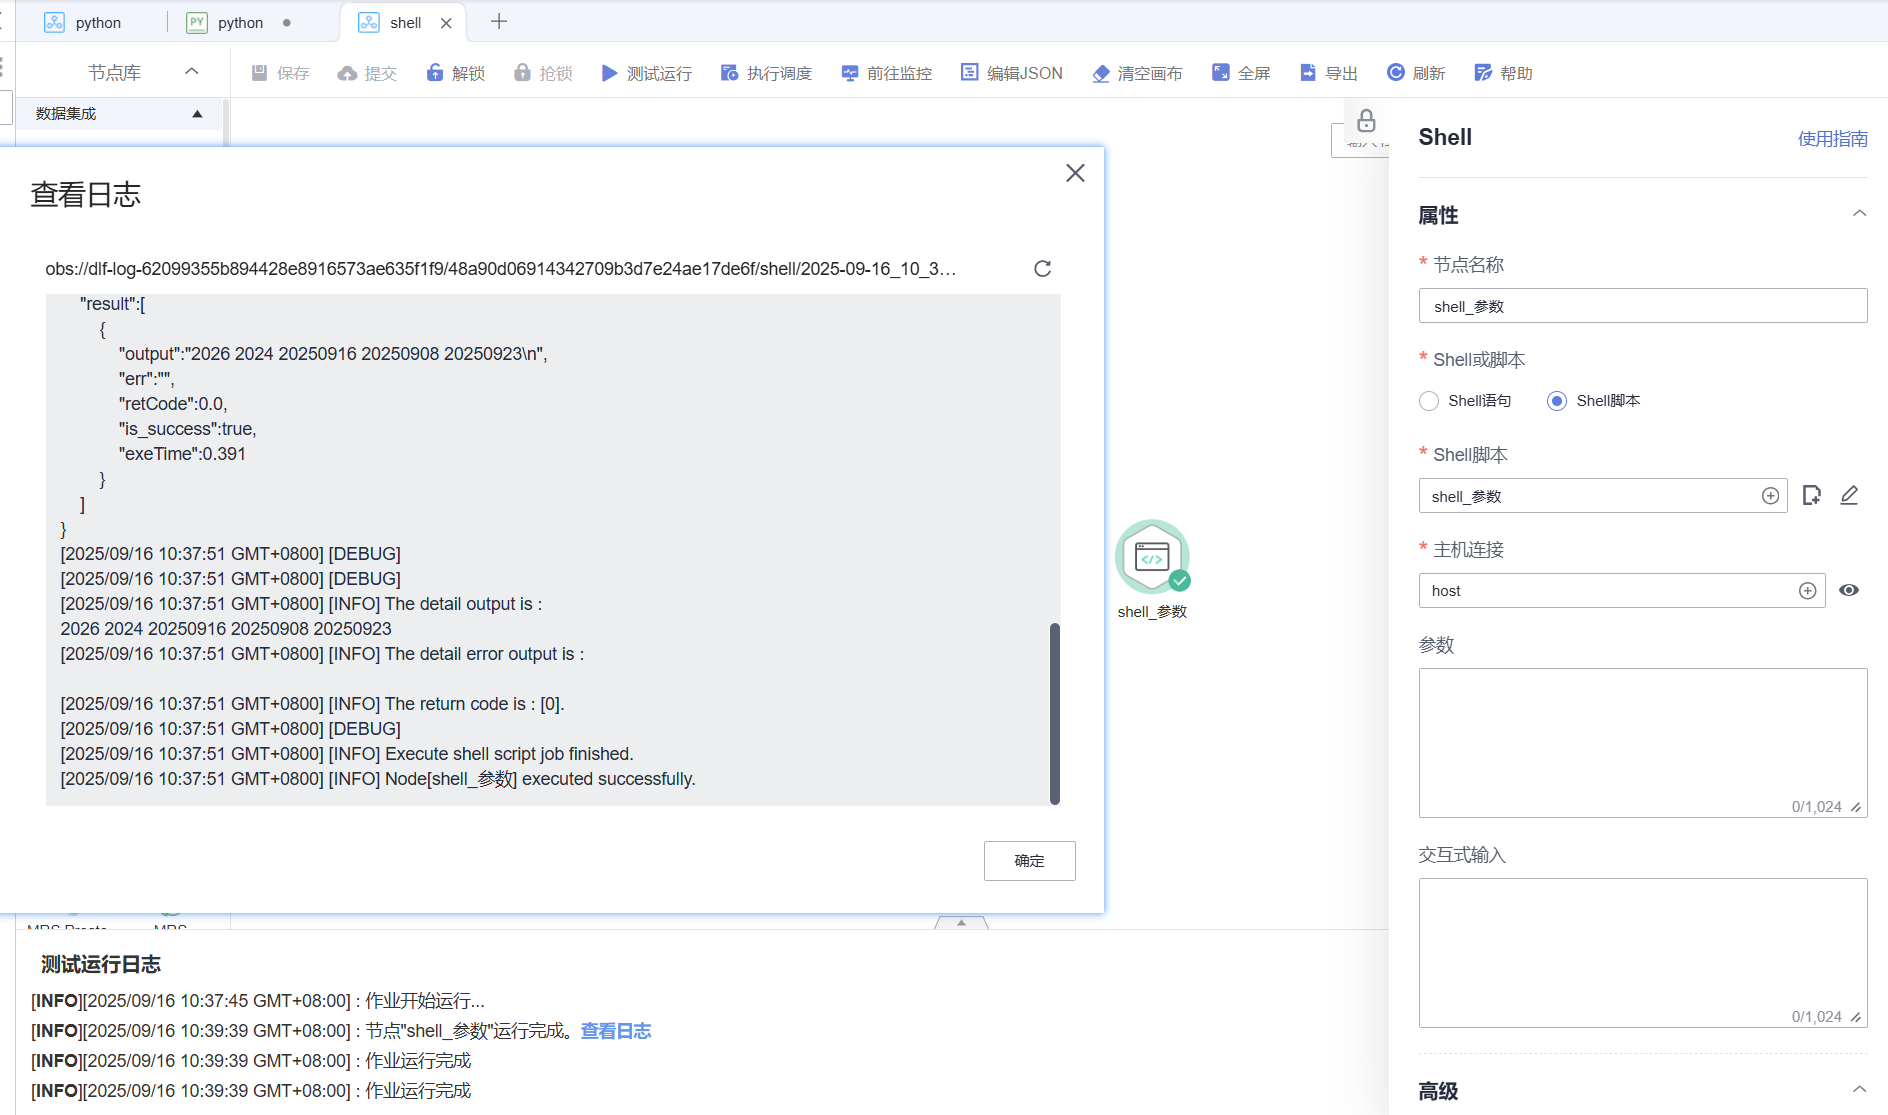Click the 导出 export icon
This screenshot has height=1115, width=1888.
(x=1308, y=73)
